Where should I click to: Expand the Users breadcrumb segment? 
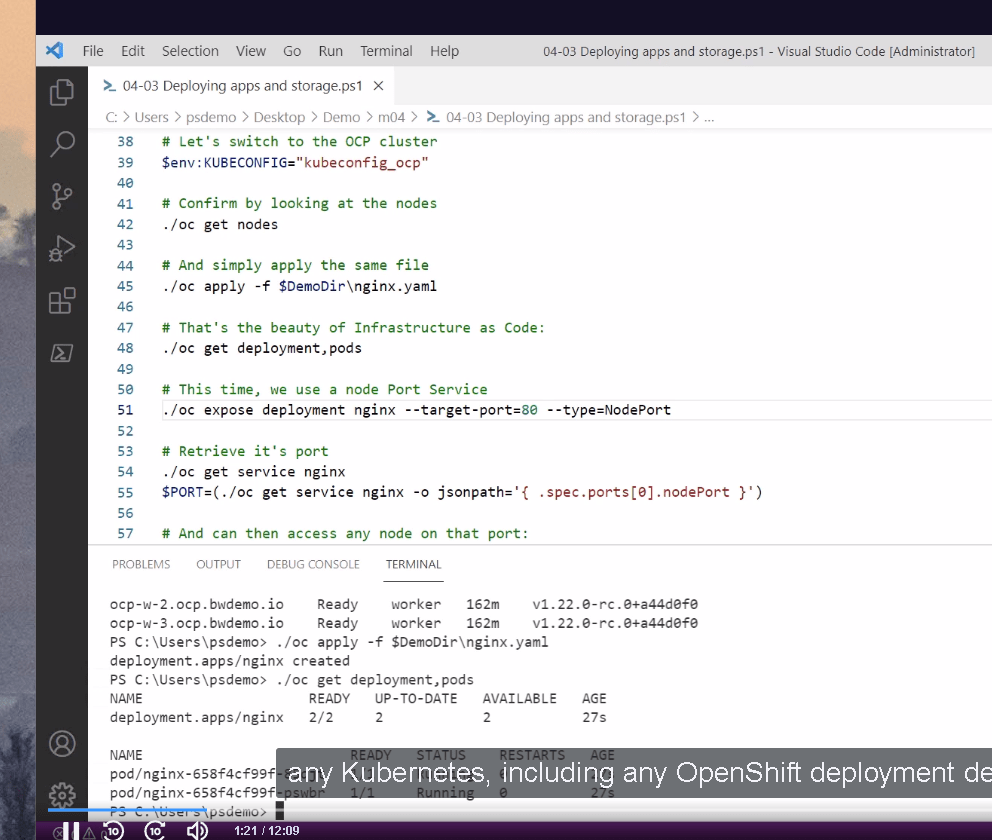(152, 118)
